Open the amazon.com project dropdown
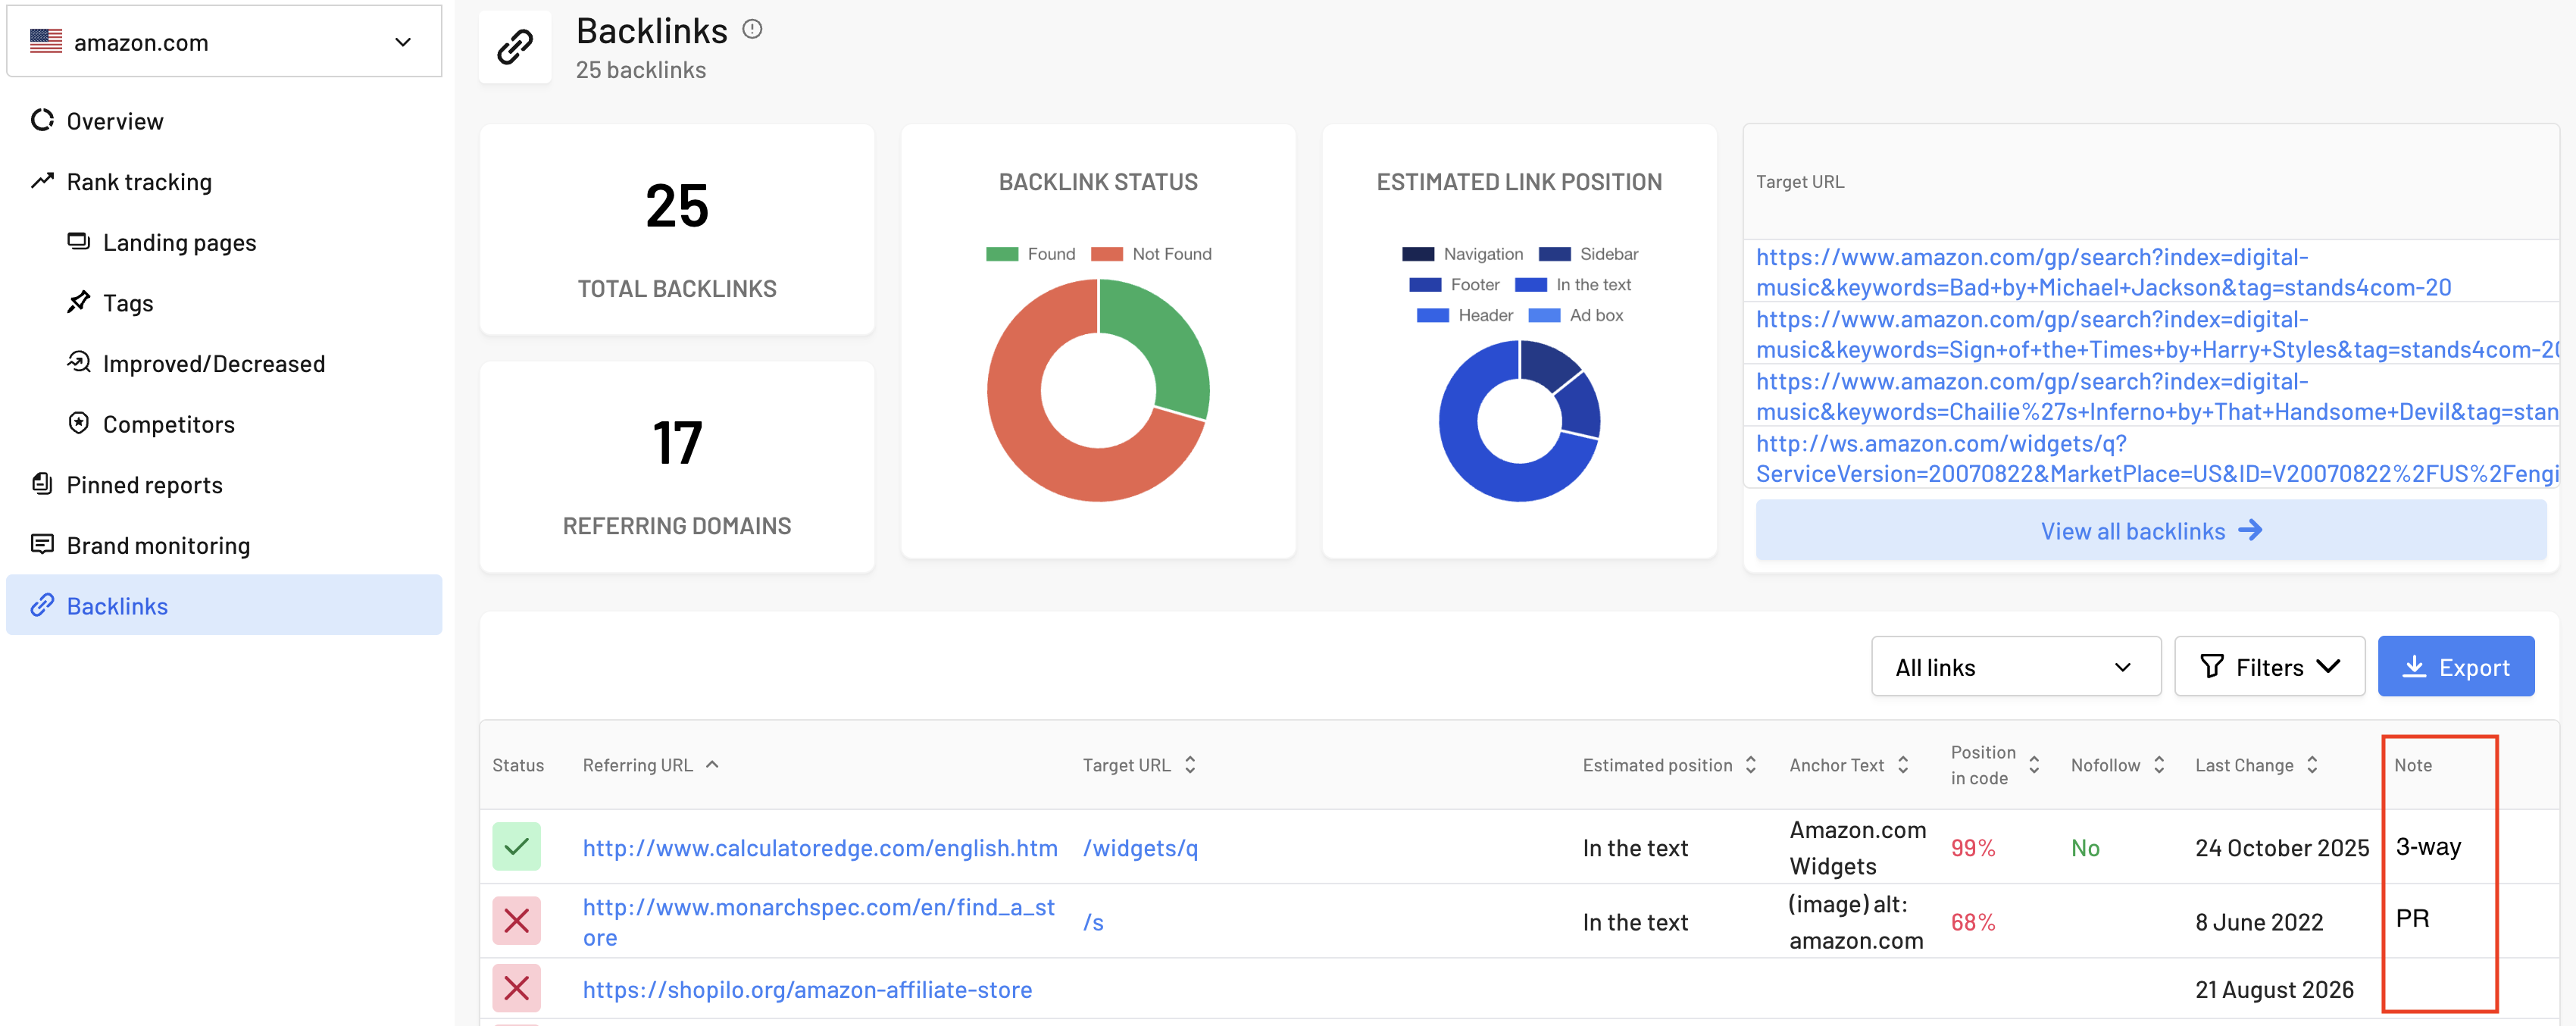The height and width of the screenshot is (1026, 2576). coord(224,41)
